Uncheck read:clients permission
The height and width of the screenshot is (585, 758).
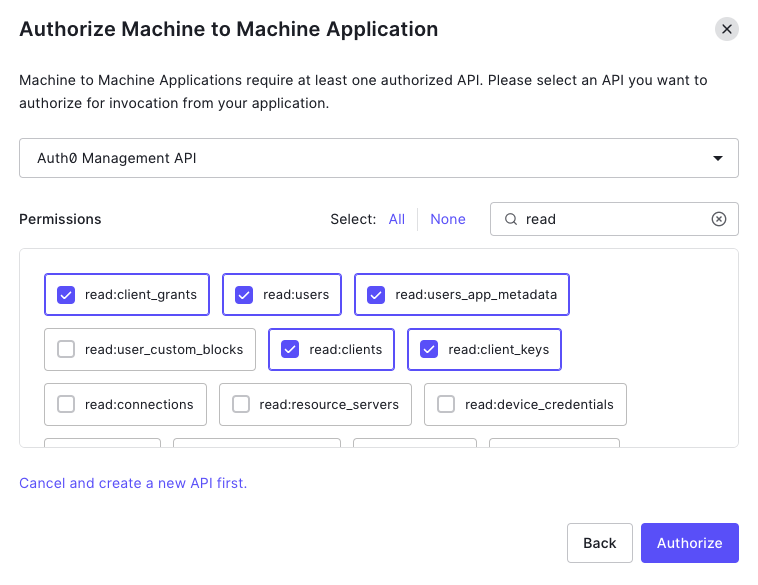290,349
